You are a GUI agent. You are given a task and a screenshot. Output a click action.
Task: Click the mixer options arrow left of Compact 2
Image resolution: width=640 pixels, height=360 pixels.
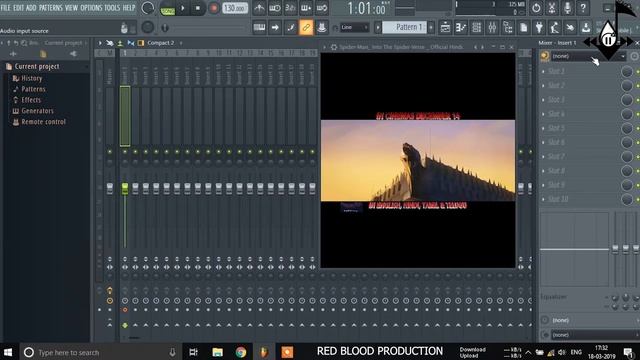100,43
